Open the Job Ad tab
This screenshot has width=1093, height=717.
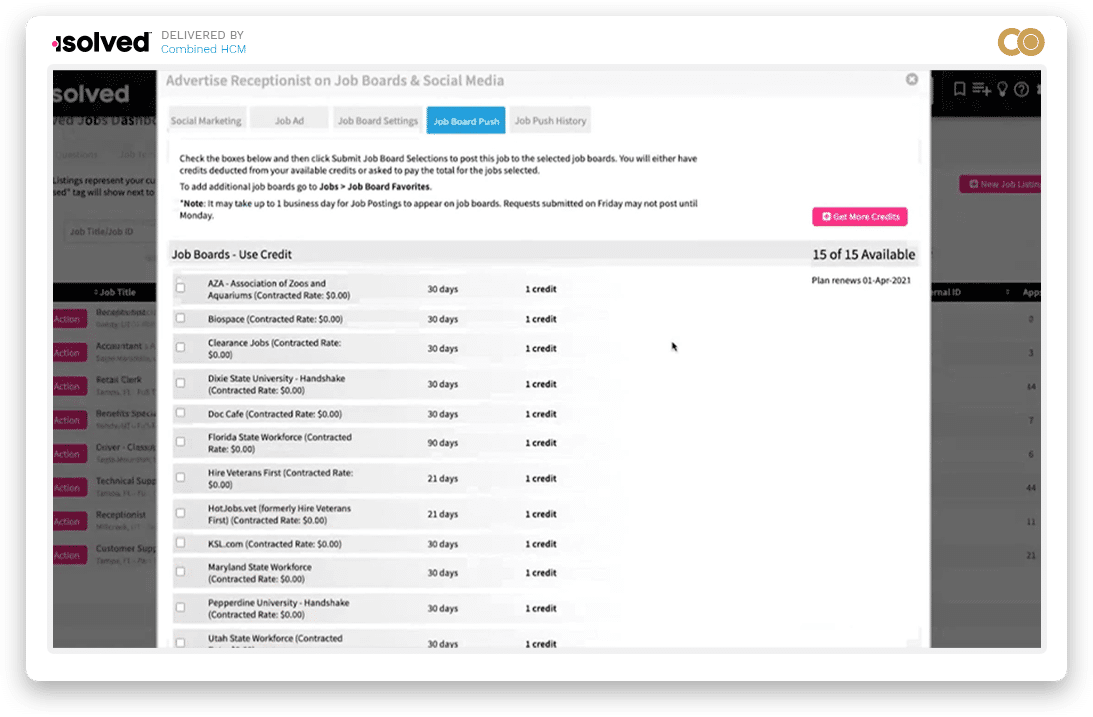coord(289,120)
